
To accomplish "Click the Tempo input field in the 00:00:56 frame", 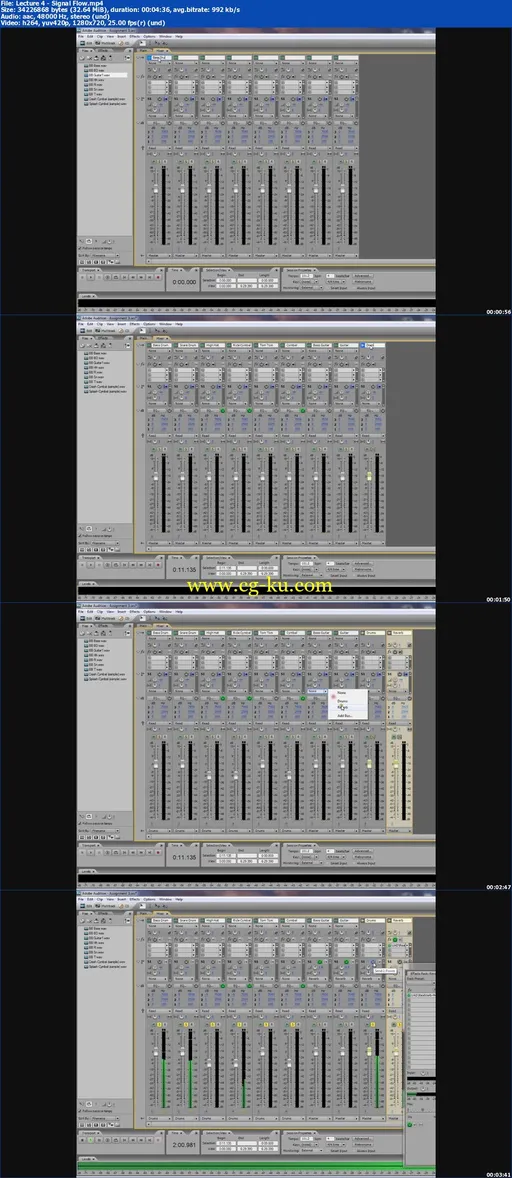I will (306, 276).
